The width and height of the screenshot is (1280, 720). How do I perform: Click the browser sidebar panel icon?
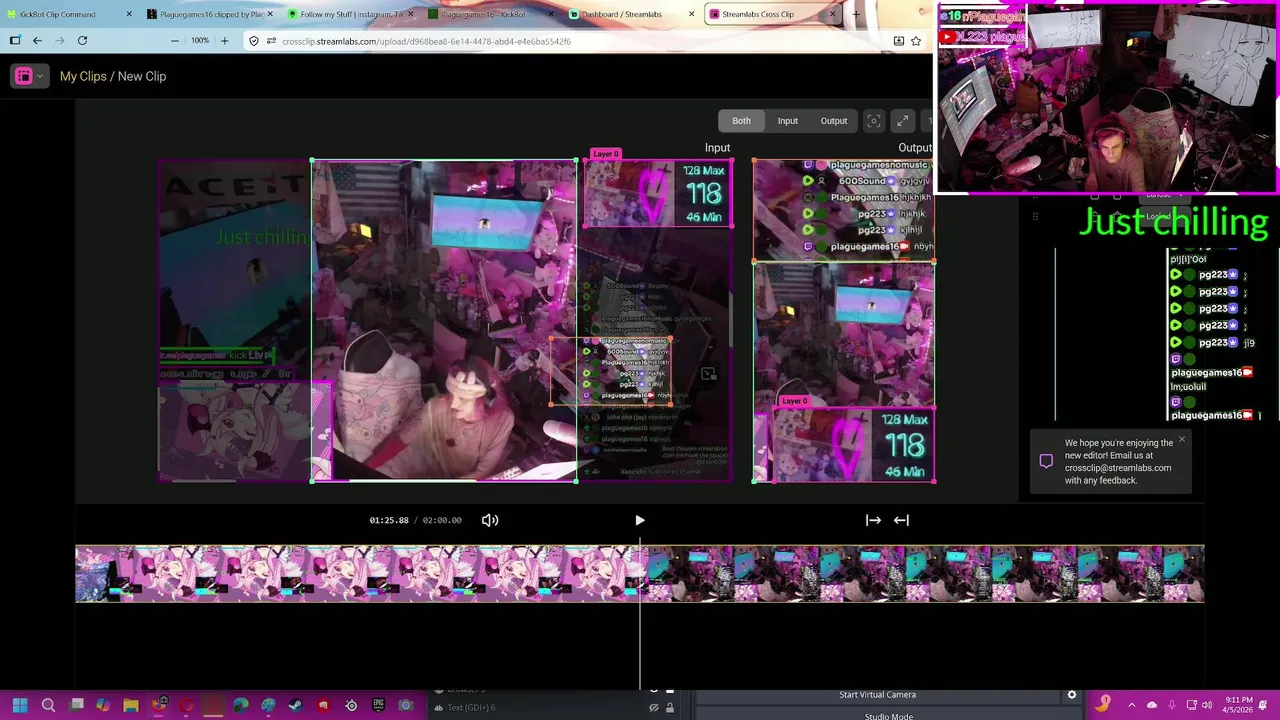point(15,40)
